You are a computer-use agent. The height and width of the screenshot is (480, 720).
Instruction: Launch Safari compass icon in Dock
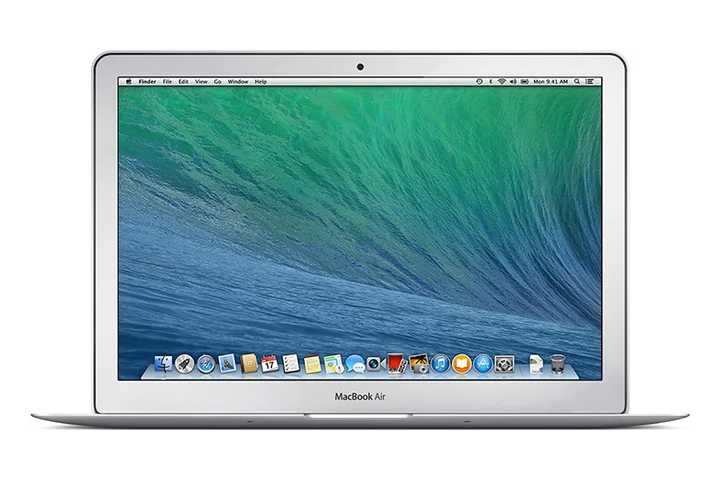tap(206, 364)
